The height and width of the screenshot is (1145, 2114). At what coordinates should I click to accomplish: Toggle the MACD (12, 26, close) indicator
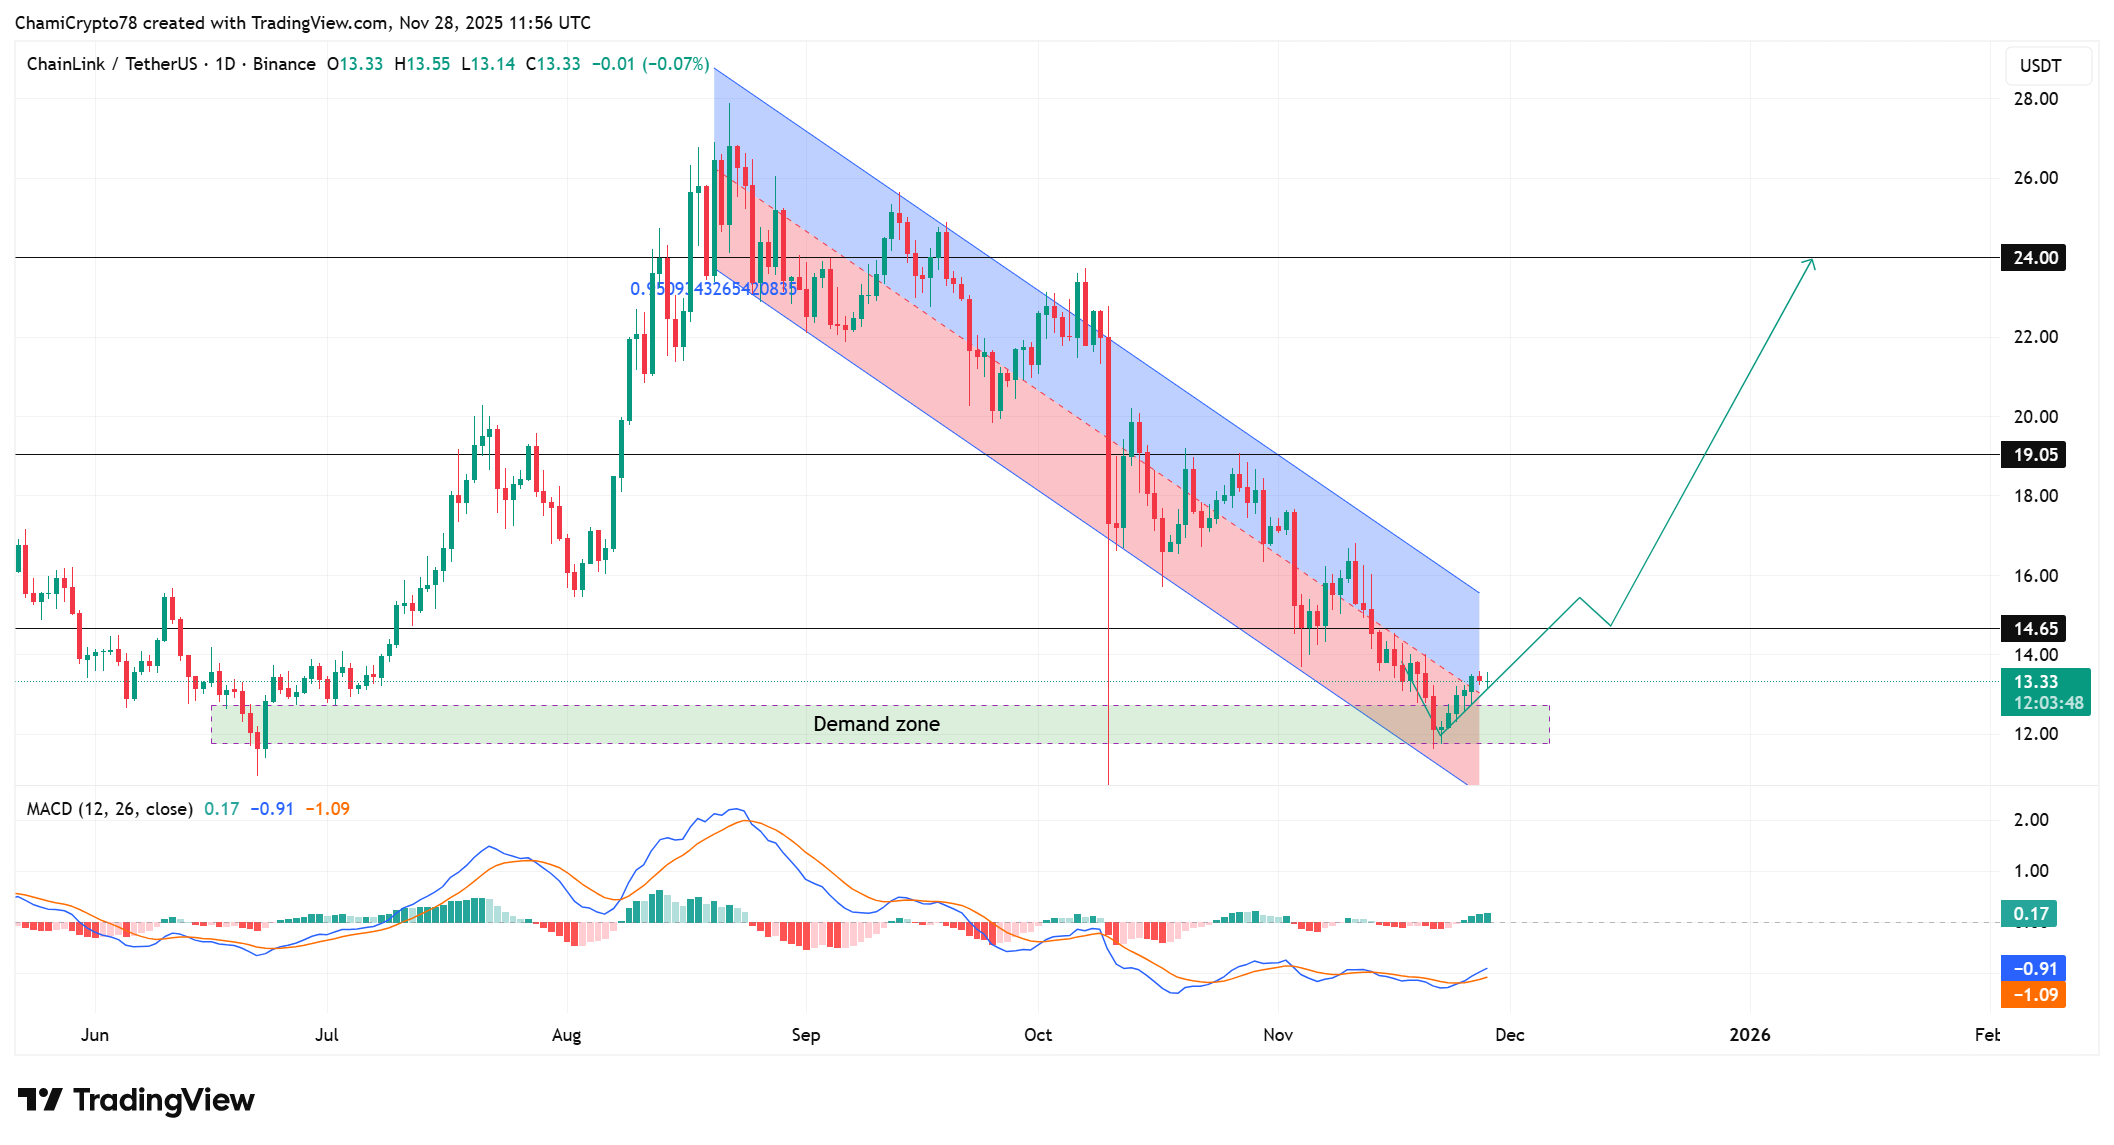[x=108, y=808]
